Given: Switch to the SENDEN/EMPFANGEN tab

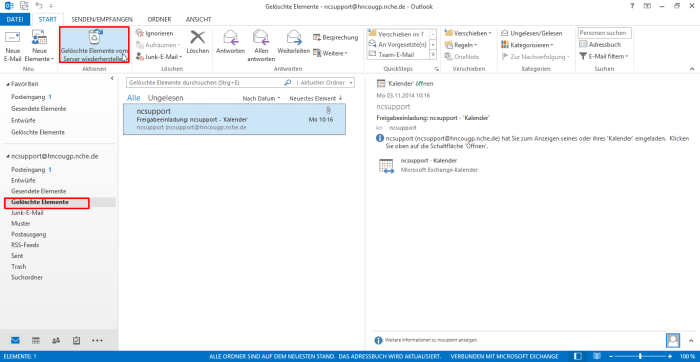Looking at the screenshot, I should 102,19.
